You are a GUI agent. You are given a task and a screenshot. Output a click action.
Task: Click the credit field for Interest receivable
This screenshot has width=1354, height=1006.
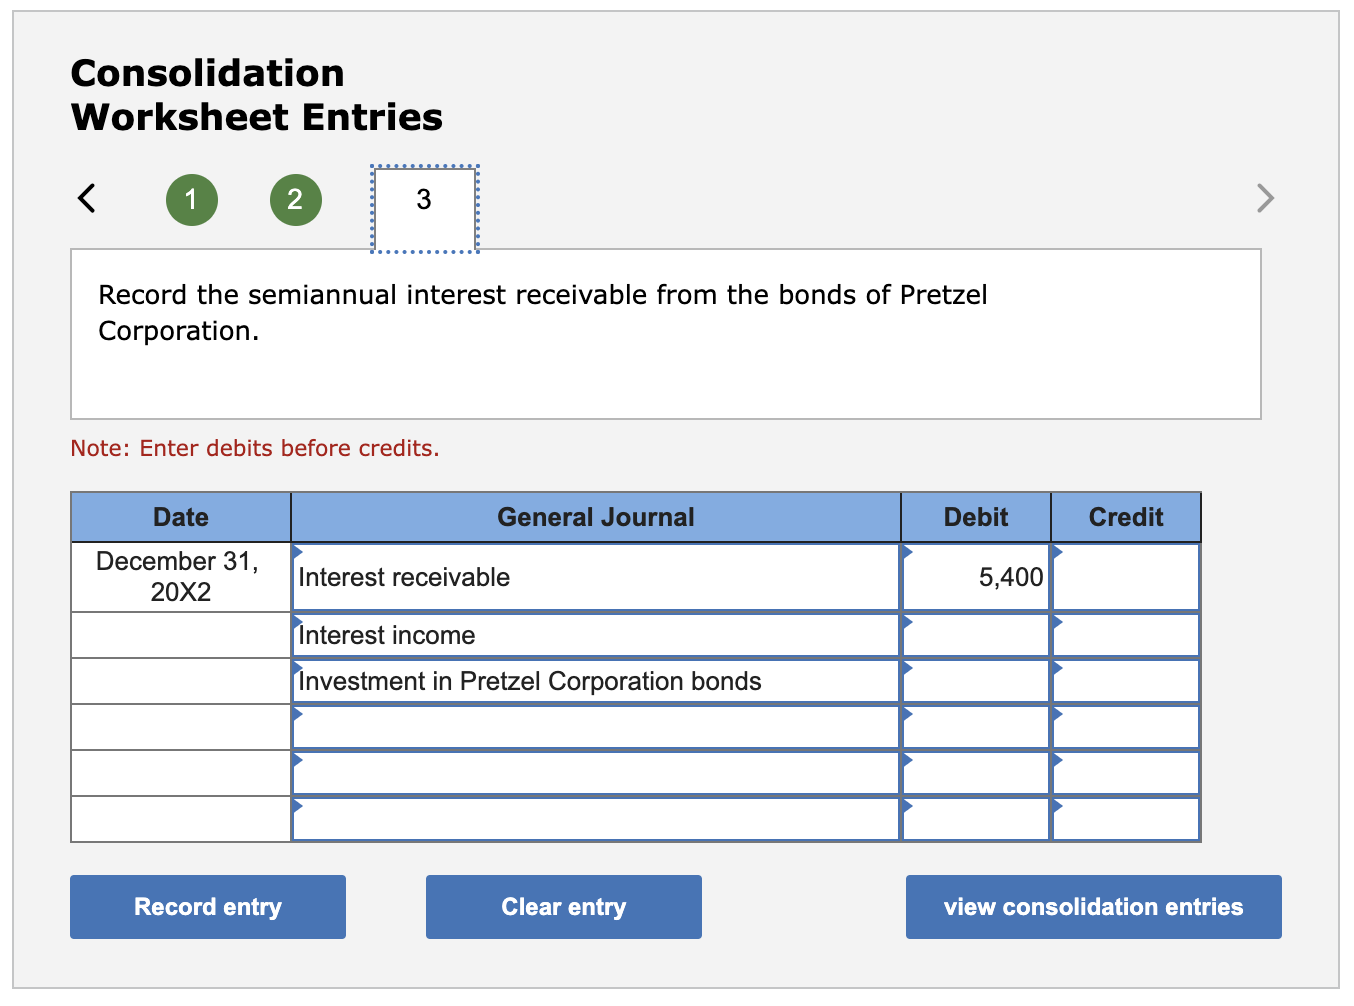(1125, 577)
